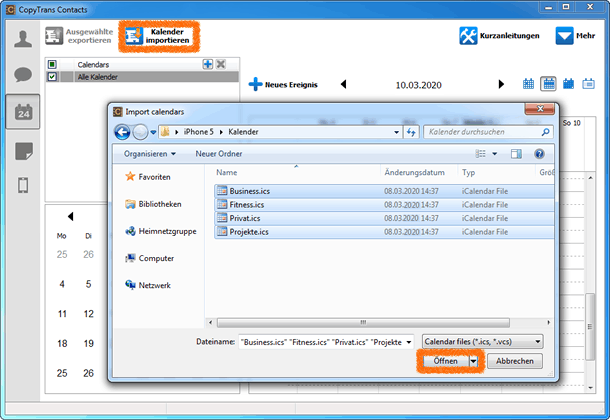Screen dimensions: 610x420
Task: Click the iPhone 5 breadcrumb
Action: [x=198, y=132]
